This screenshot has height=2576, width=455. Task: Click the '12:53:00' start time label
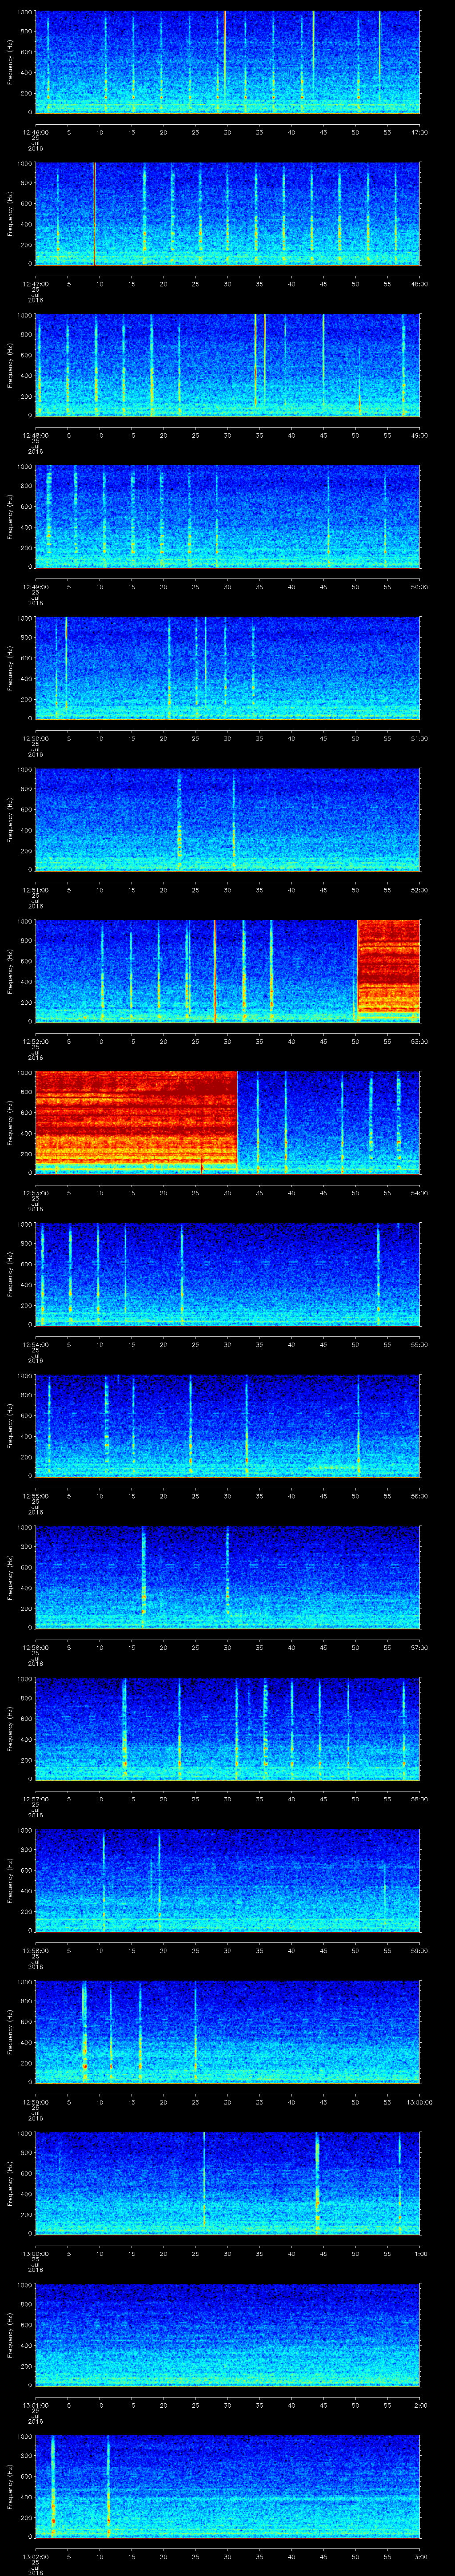point(35,1193)
